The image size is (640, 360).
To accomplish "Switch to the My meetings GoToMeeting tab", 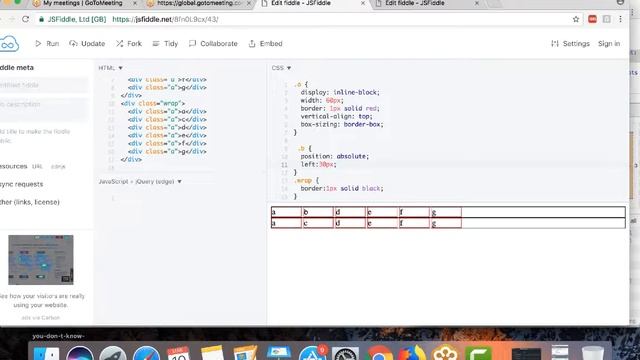I will point(83,3).
